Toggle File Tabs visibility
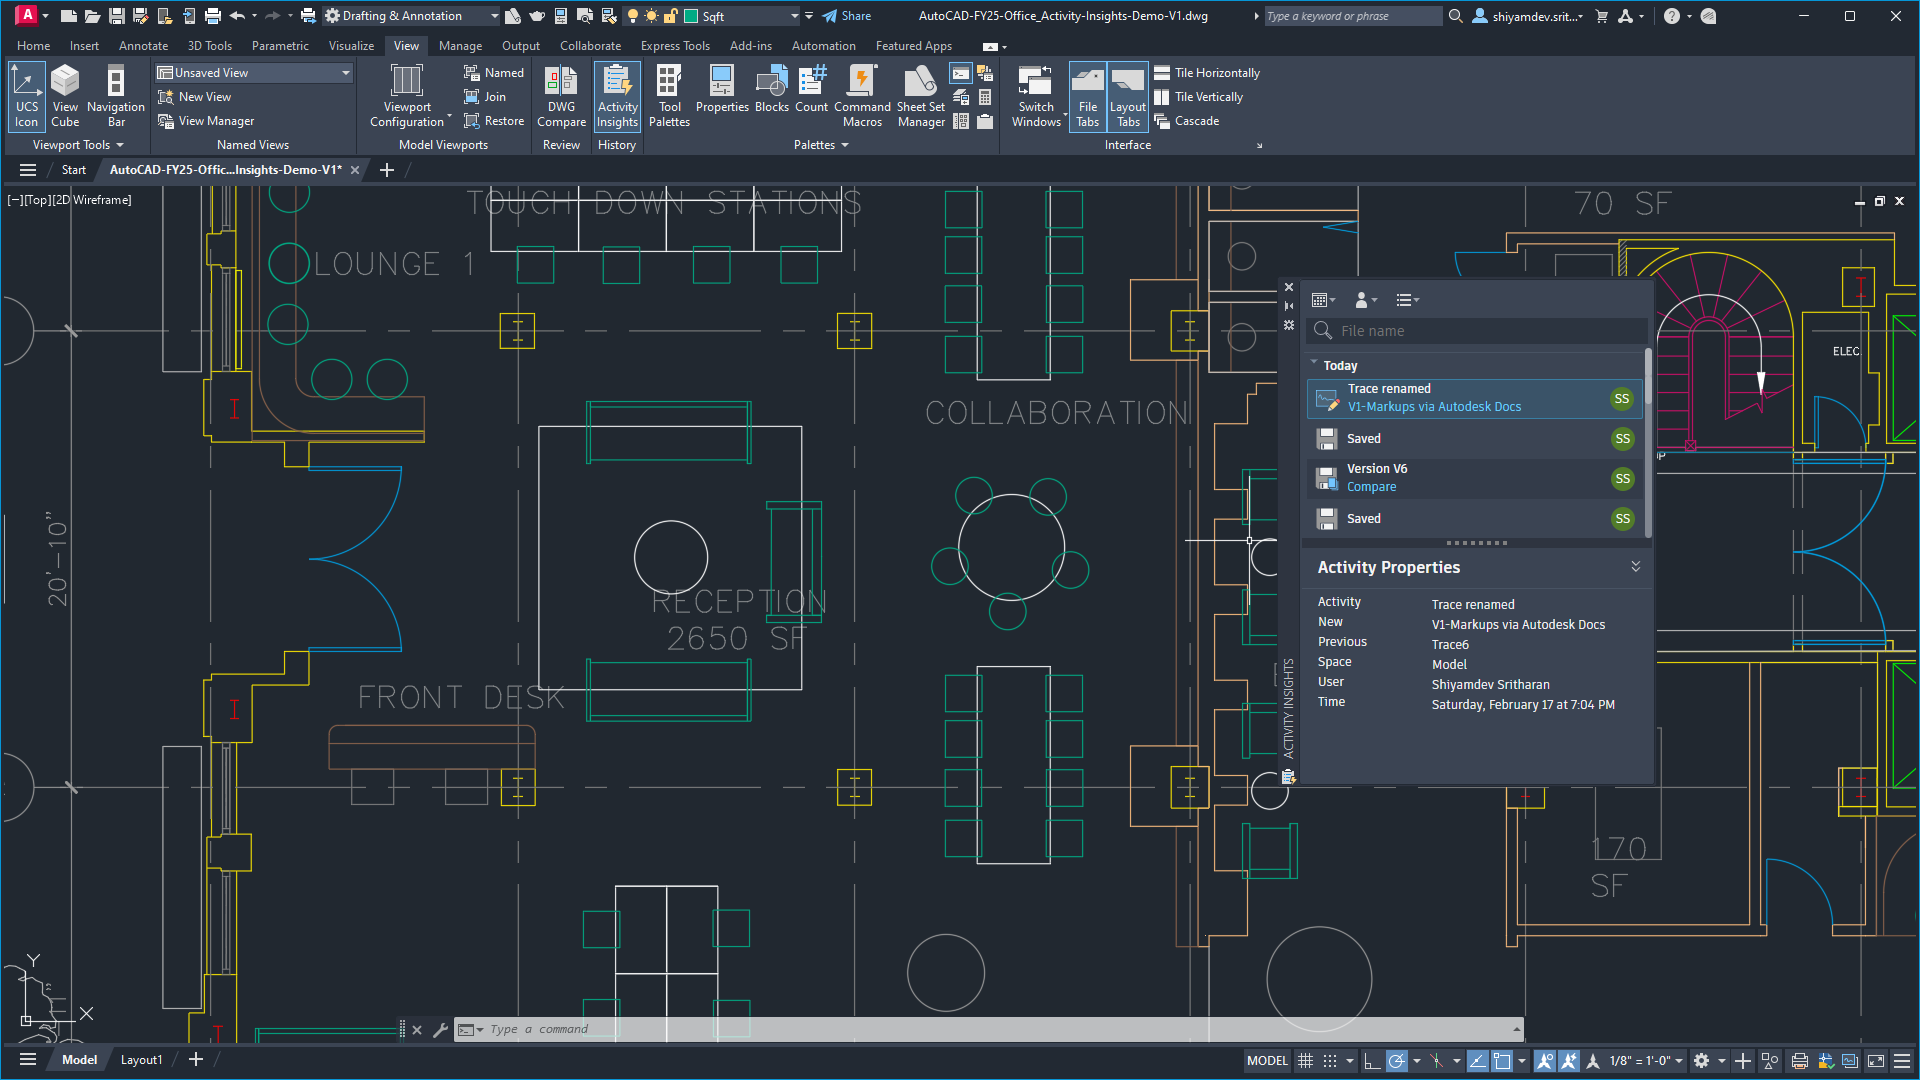 pos(1087,96)
